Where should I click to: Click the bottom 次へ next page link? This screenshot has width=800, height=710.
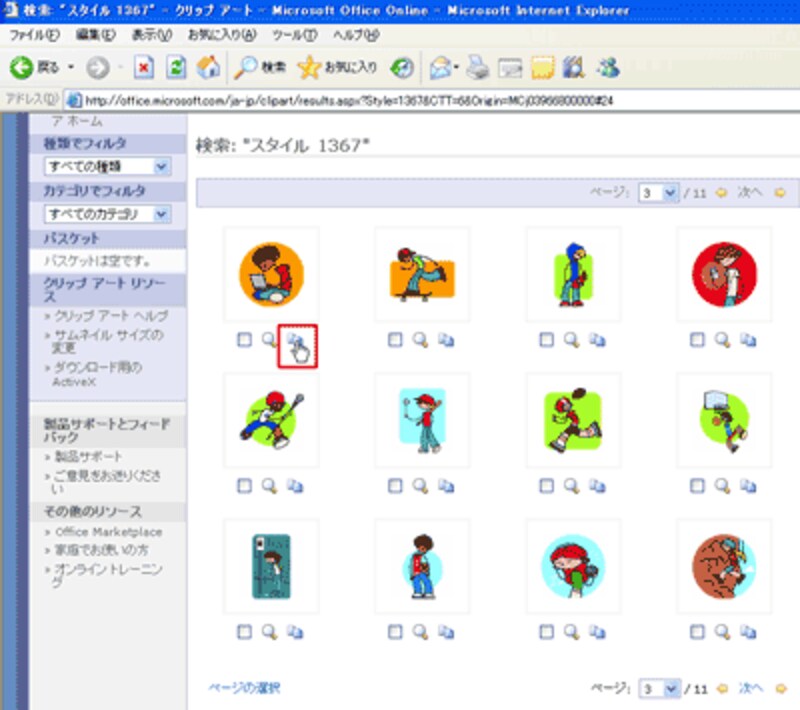tap(751, 689)
